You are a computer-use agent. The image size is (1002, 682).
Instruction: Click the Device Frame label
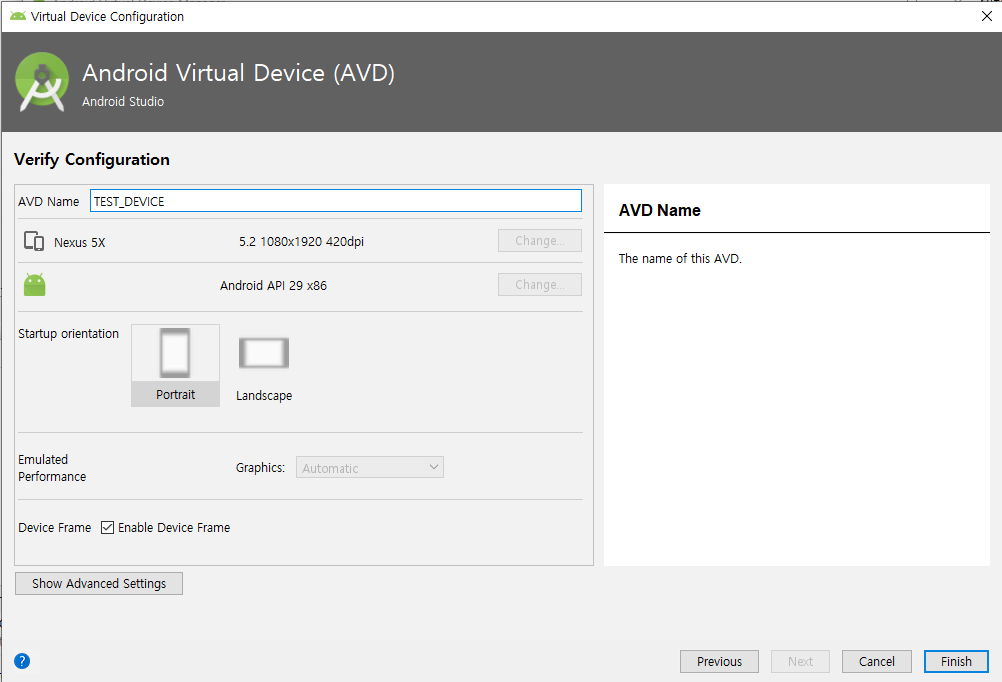pyautogui.click(x=54, y=527)
